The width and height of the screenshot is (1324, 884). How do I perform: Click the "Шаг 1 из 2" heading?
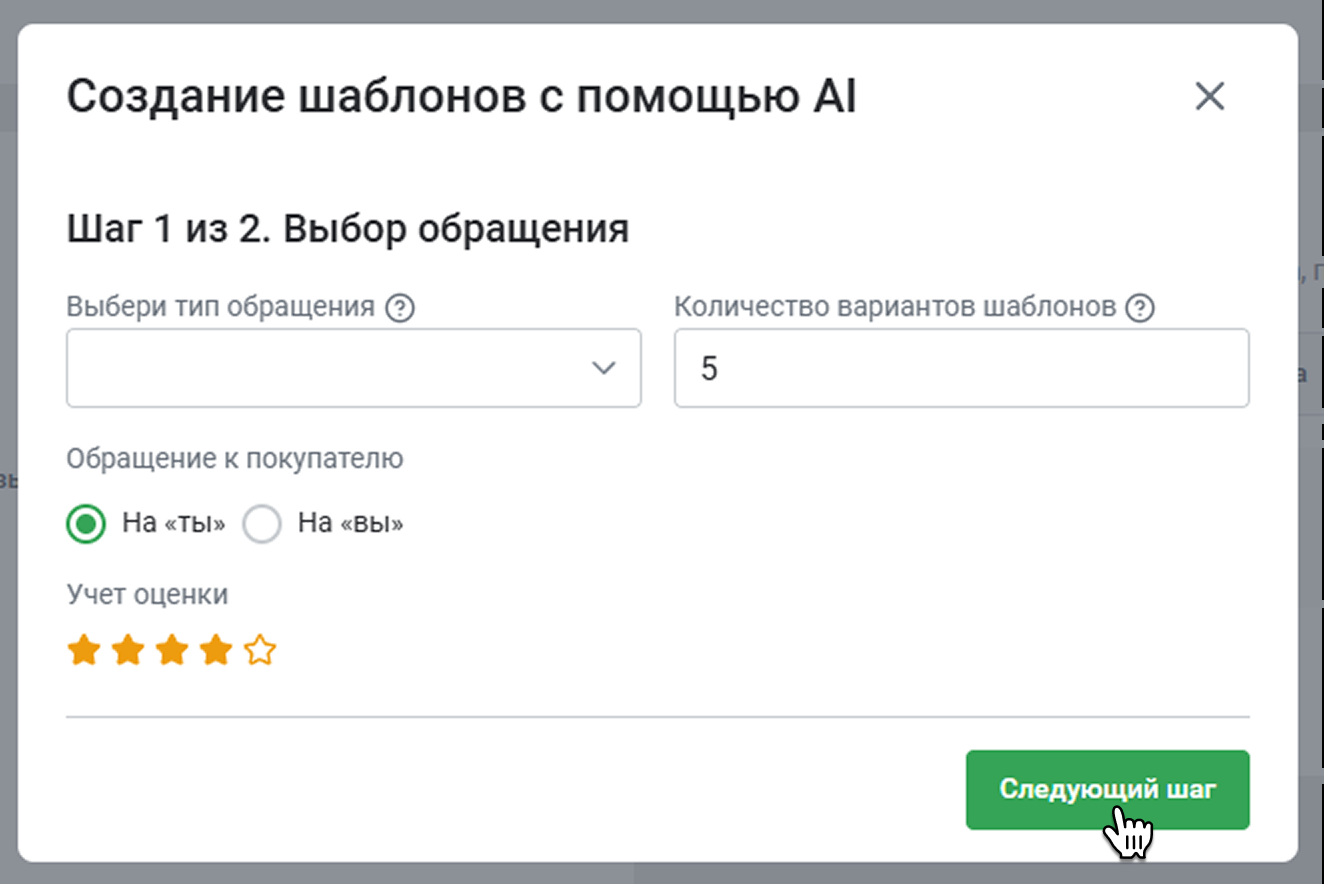(x=348, y=230)
